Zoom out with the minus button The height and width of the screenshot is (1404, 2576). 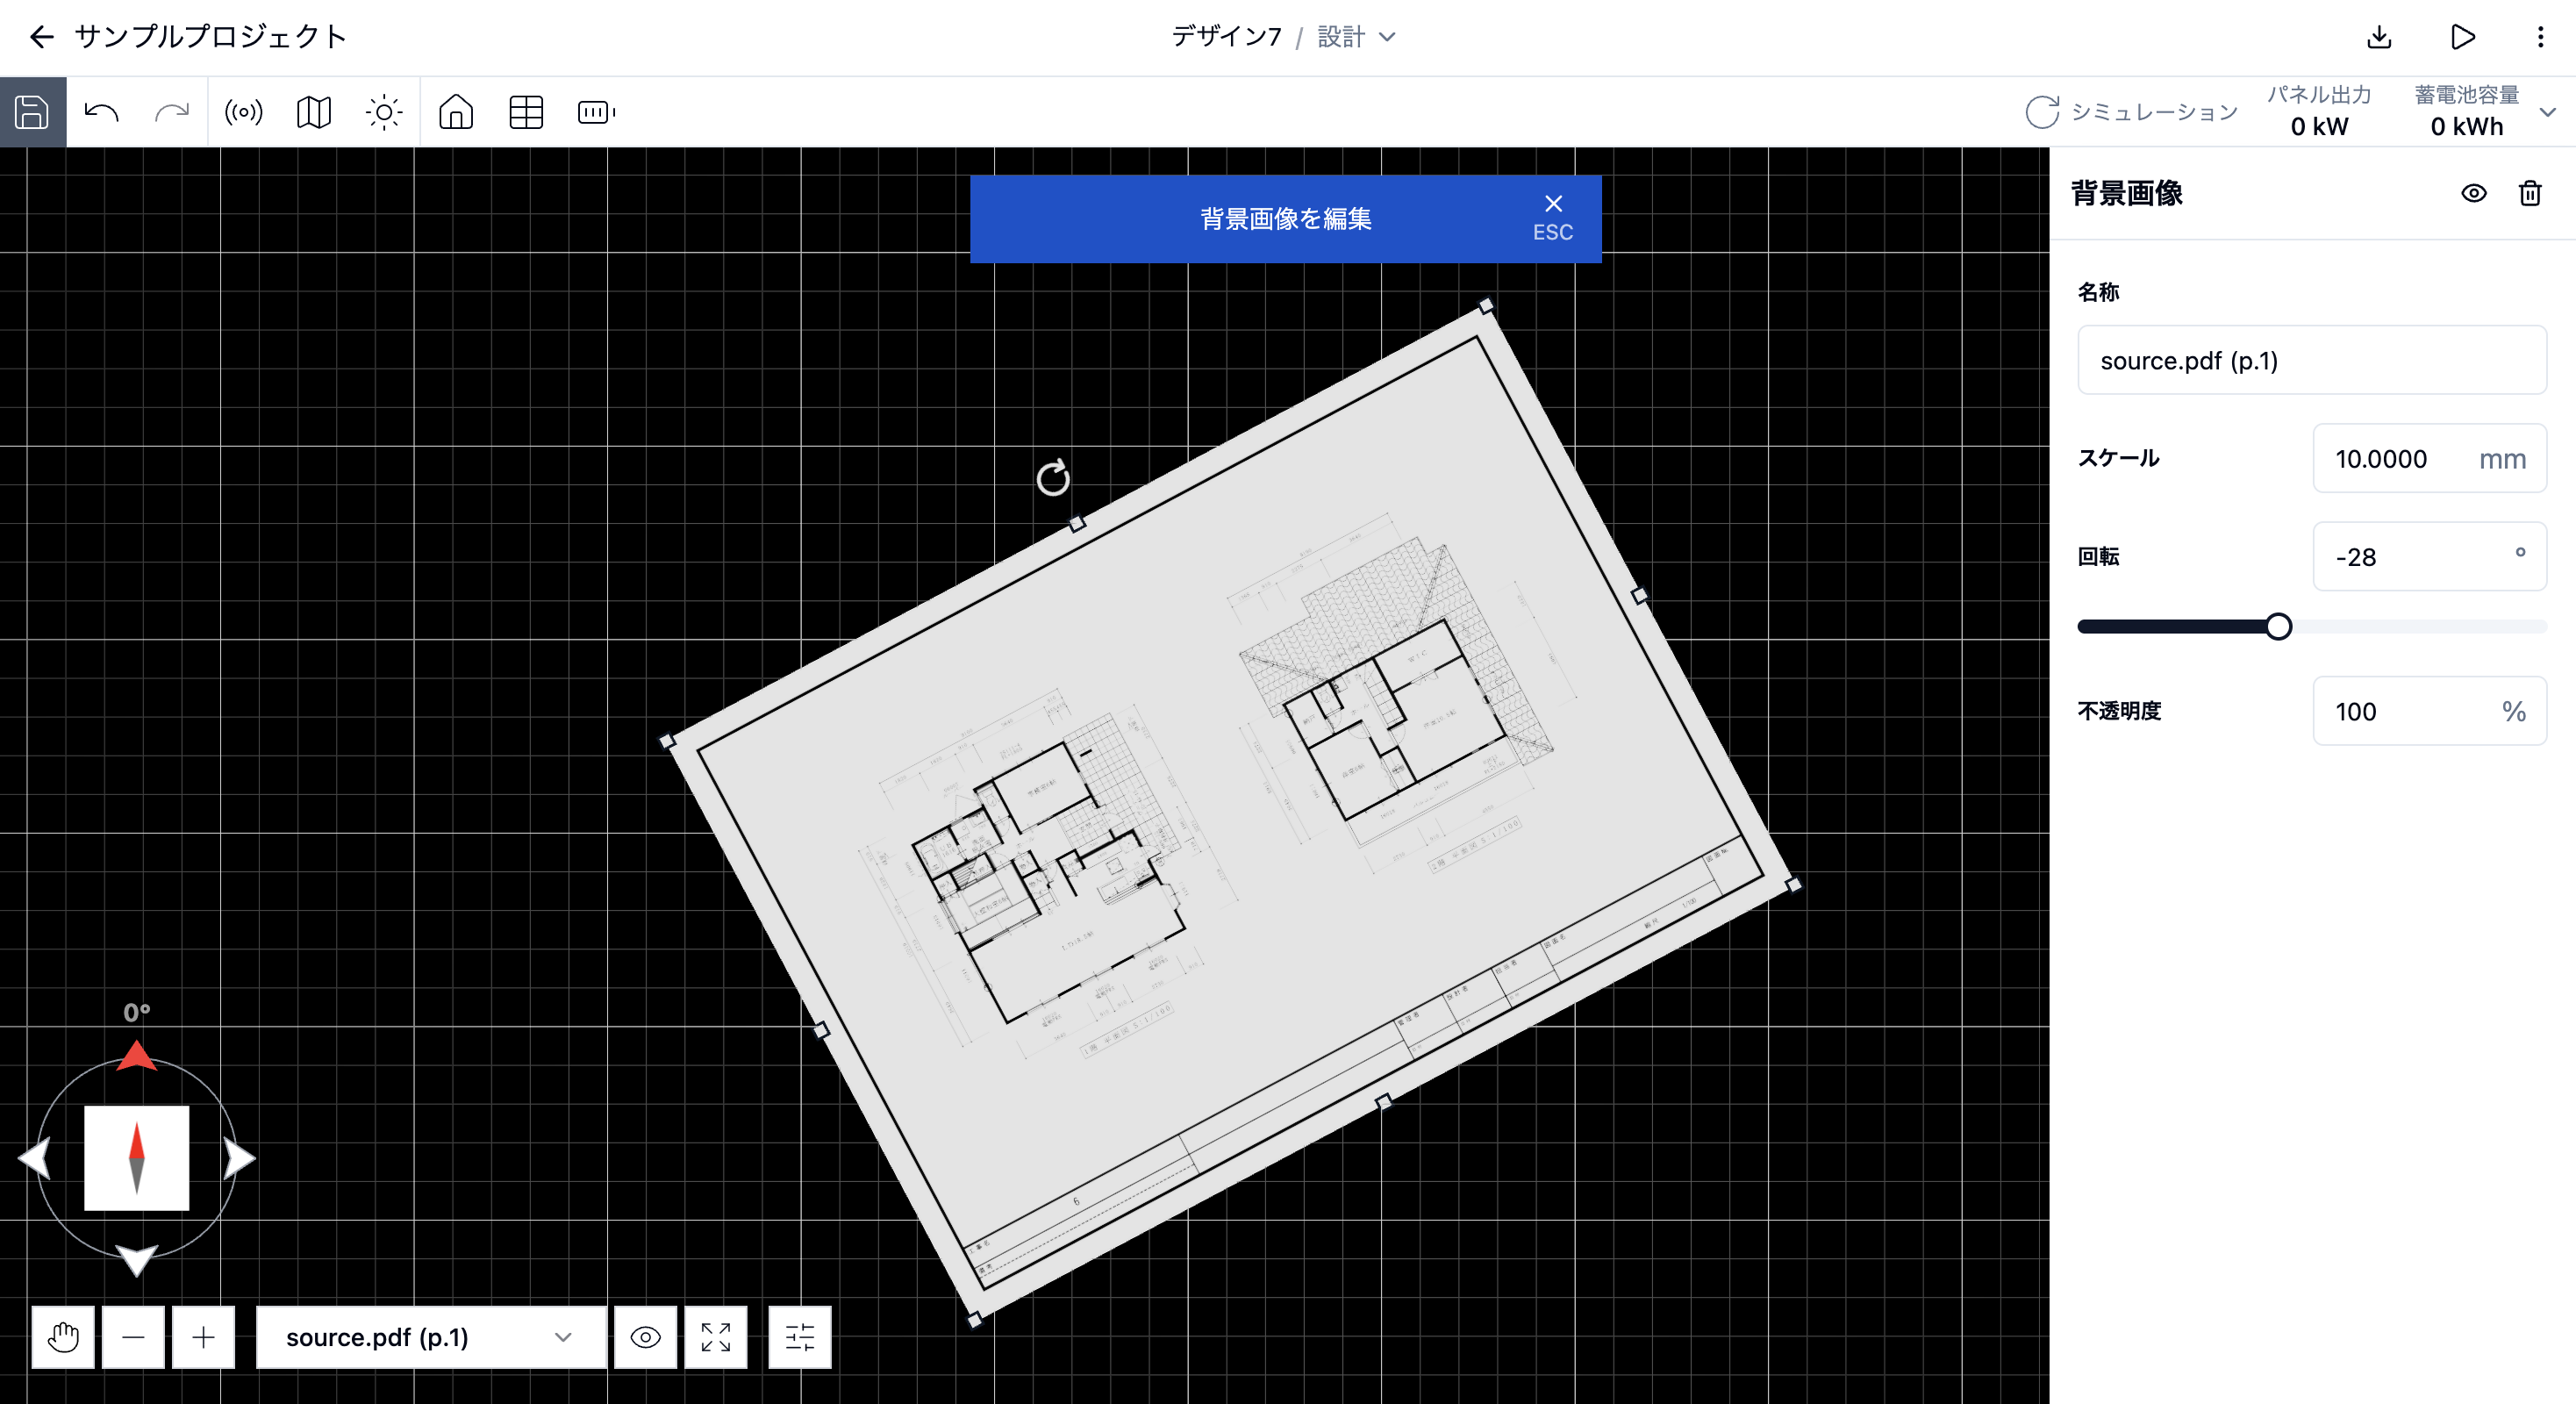(x=133, y=1337)
